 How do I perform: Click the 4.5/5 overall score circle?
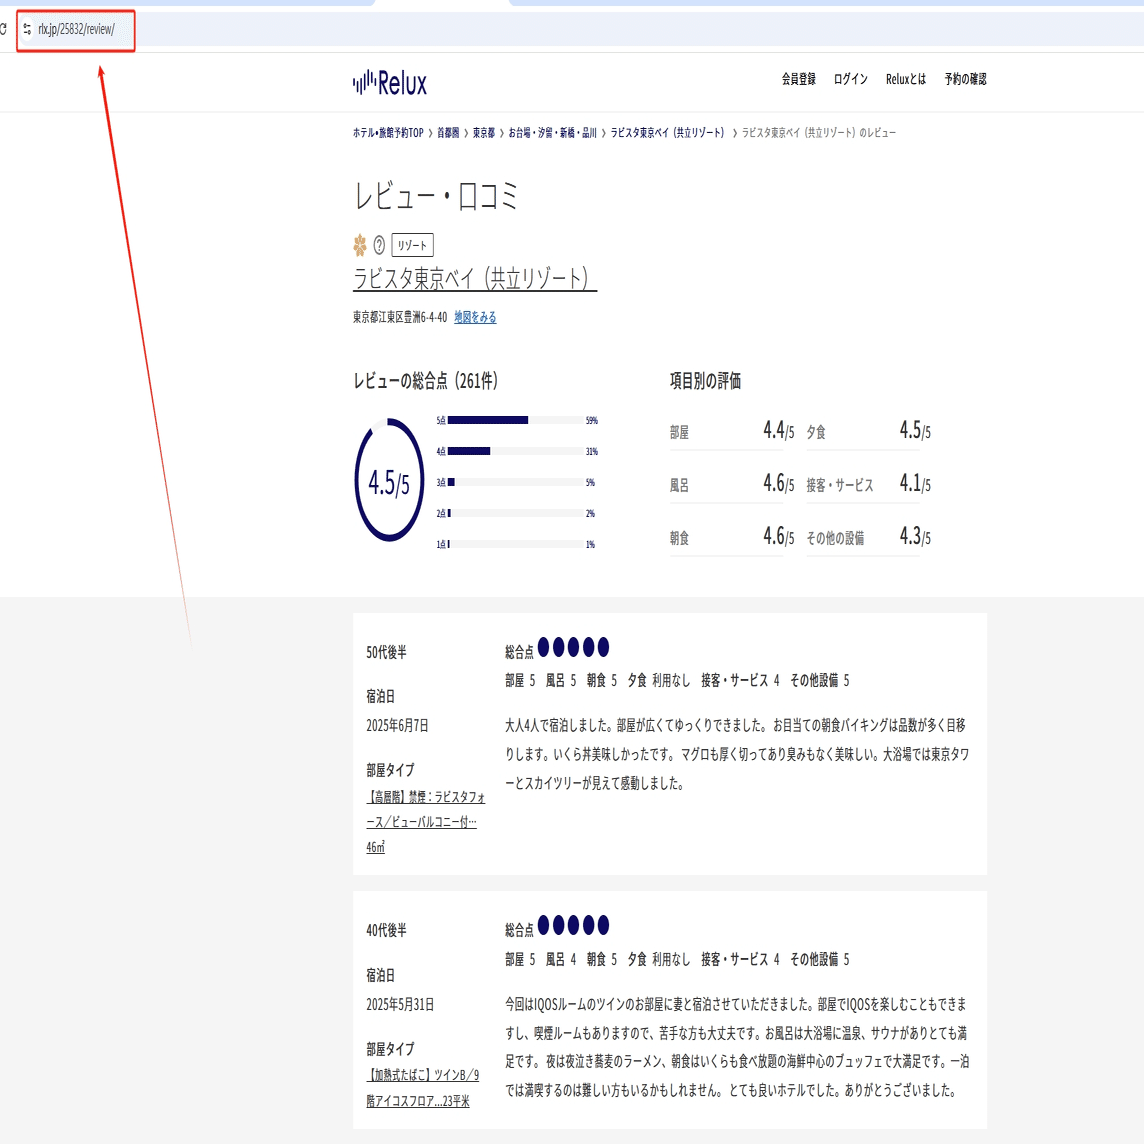click(x=389, y=480)
